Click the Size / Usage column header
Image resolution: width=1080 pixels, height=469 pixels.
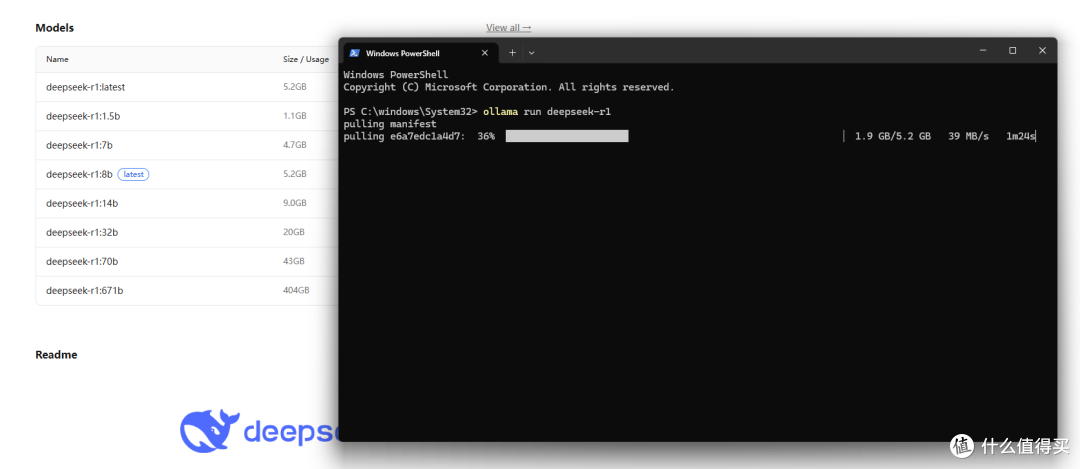click(x=306, y=59)
